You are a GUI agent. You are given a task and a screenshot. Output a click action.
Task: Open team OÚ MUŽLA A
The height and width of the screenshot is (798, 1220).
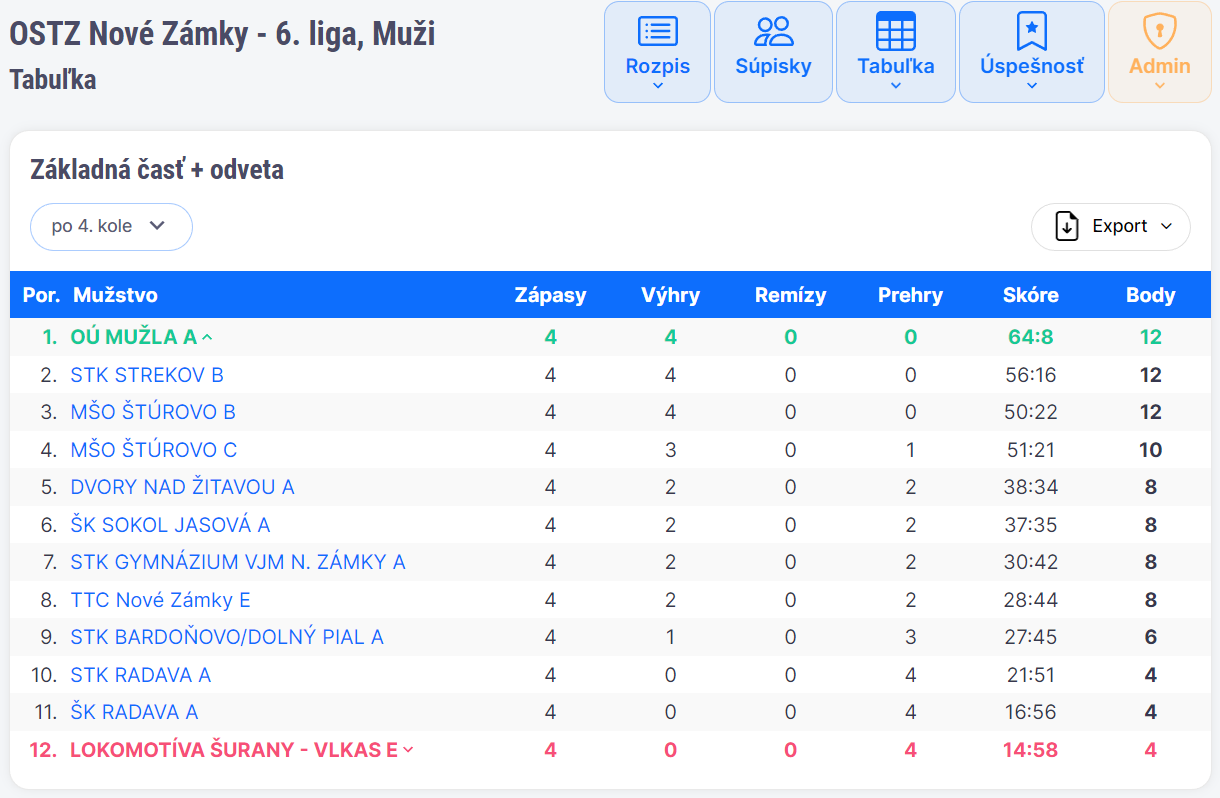(133, 337)
